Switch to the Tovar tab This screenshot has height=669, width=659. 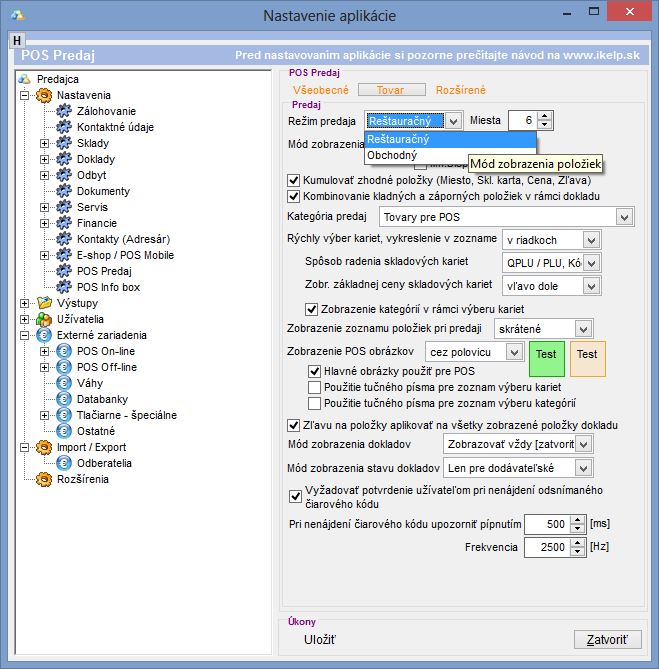coord(390,90)
